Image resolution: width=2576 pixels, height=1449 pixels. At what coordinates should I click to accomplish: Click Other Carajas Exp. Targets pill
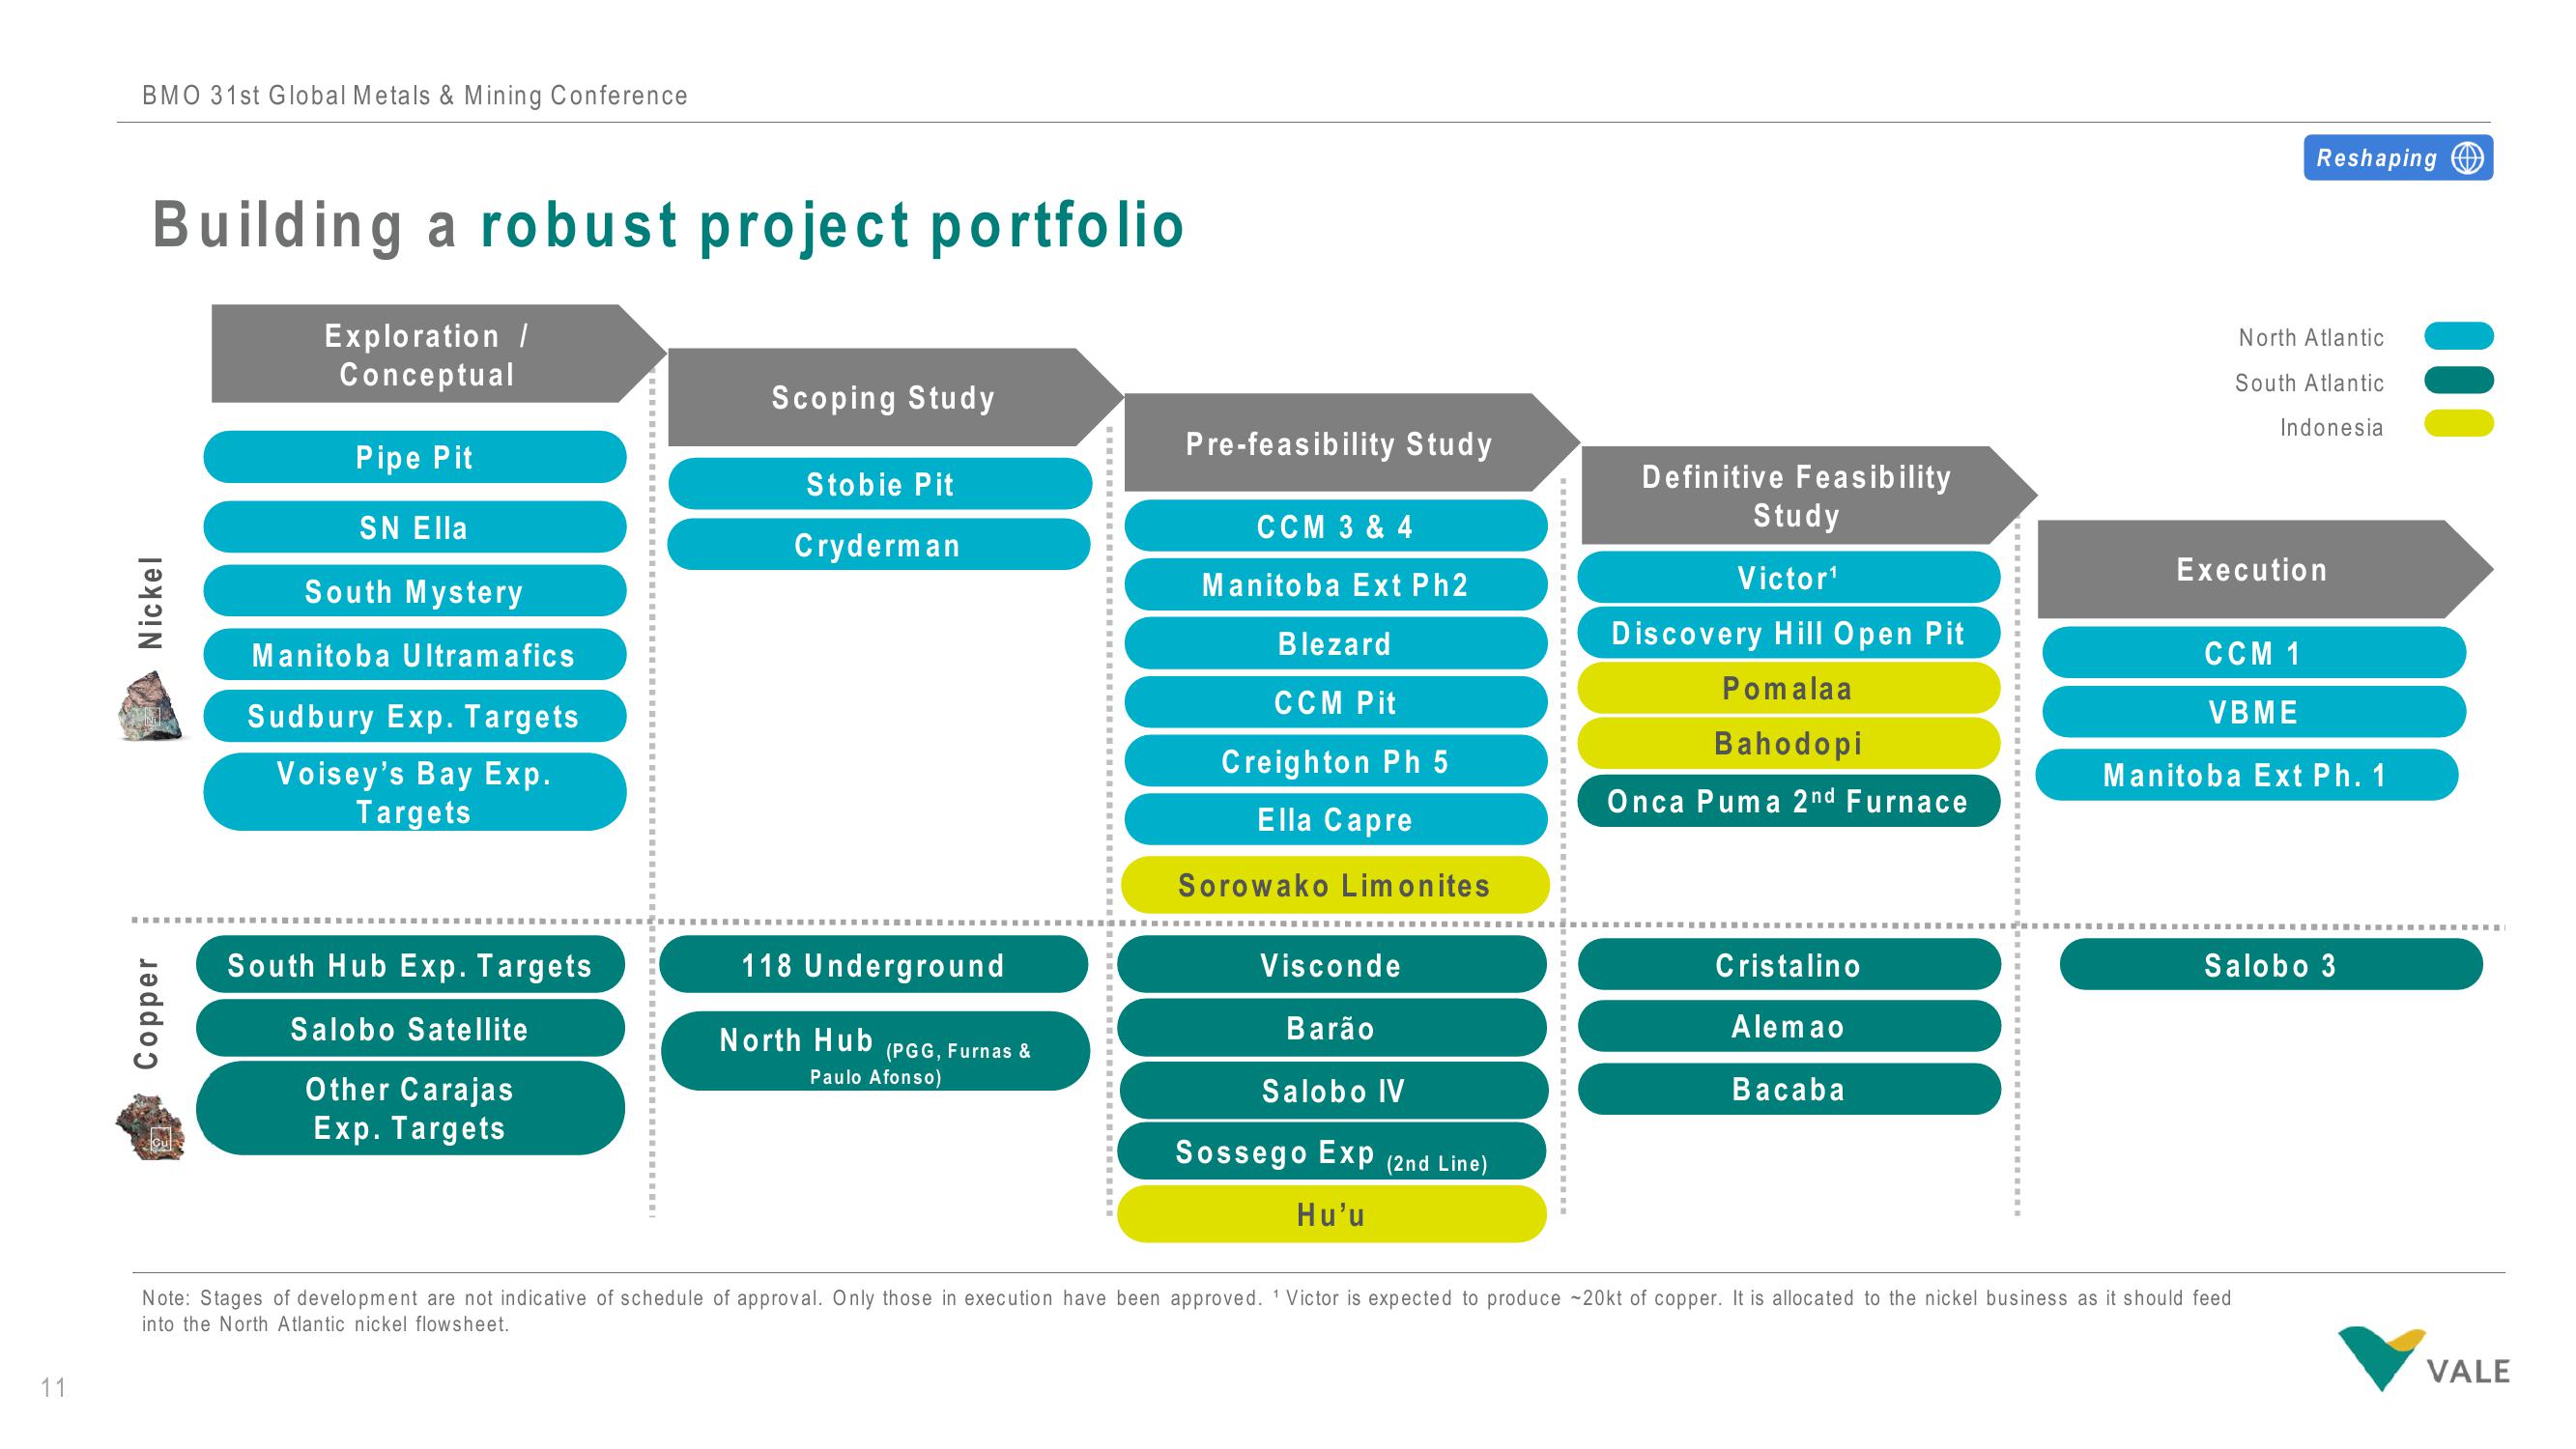tap(411, 1108)
